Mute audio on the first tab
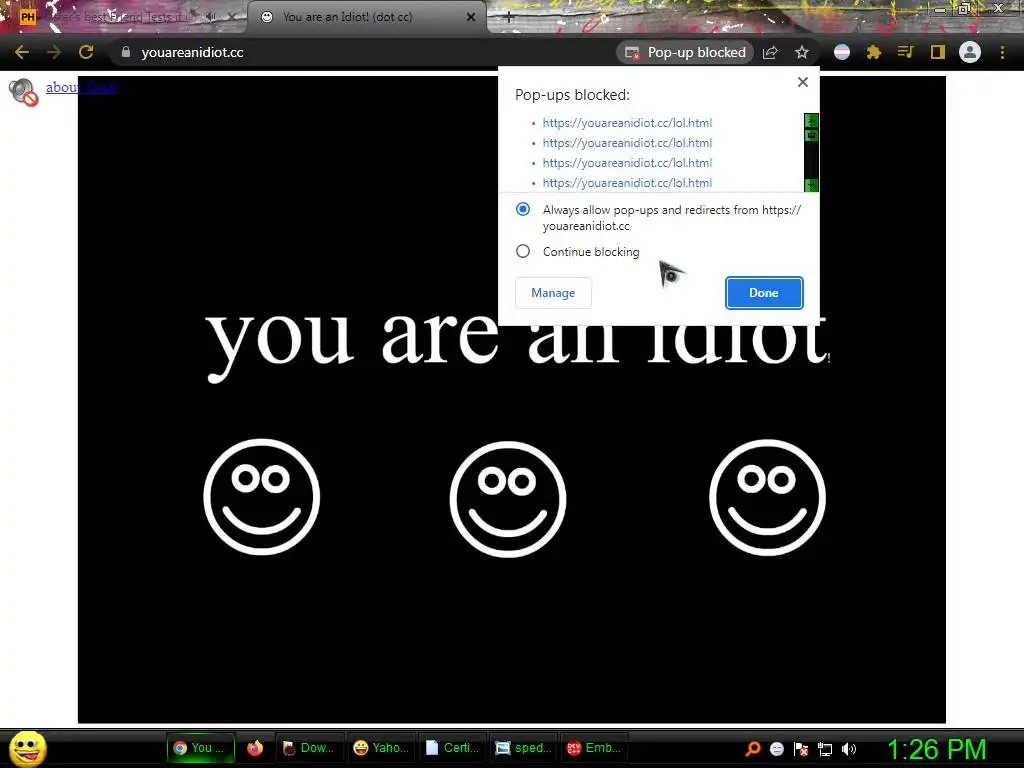This screenshot has width=1024, height=768. tap(210, 17)
